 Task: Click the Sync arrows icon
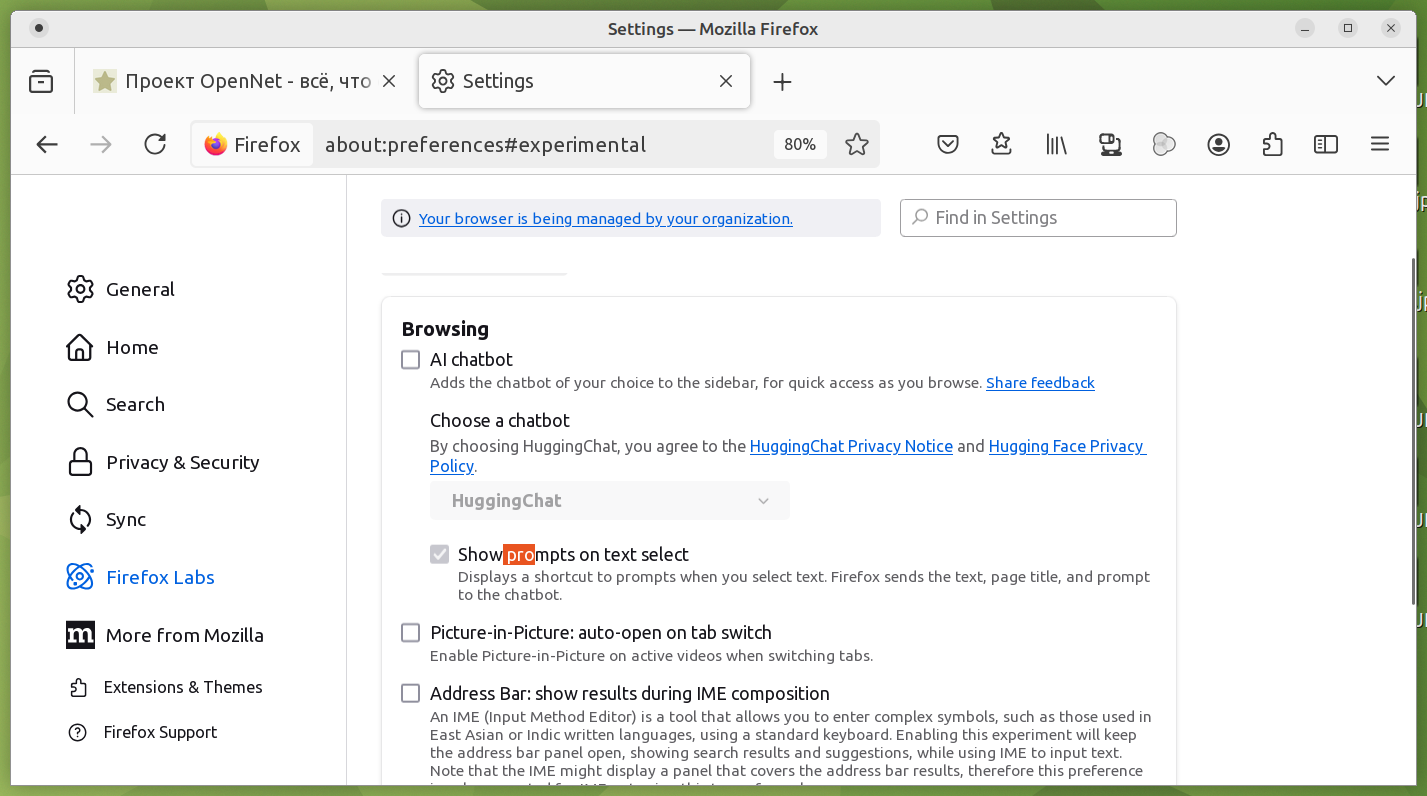[x=80, y=520]
